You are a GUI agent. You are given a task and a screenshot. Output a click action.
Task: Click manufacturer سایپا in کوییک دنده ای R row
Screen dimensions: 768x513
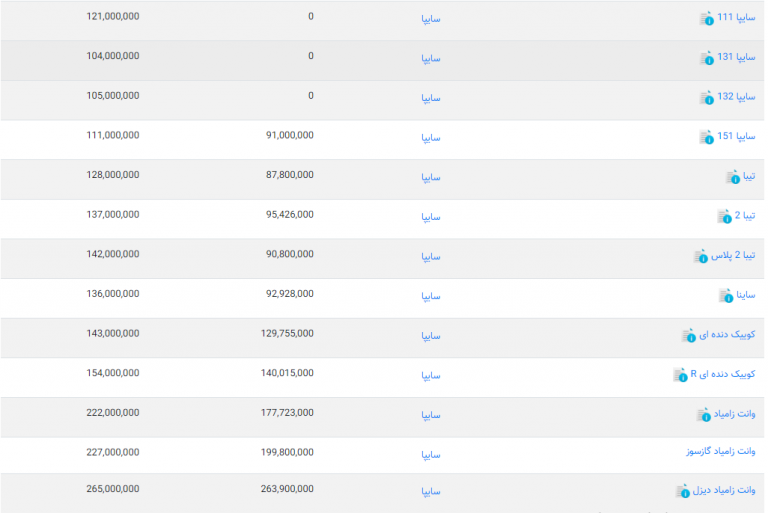coord(431,376)
